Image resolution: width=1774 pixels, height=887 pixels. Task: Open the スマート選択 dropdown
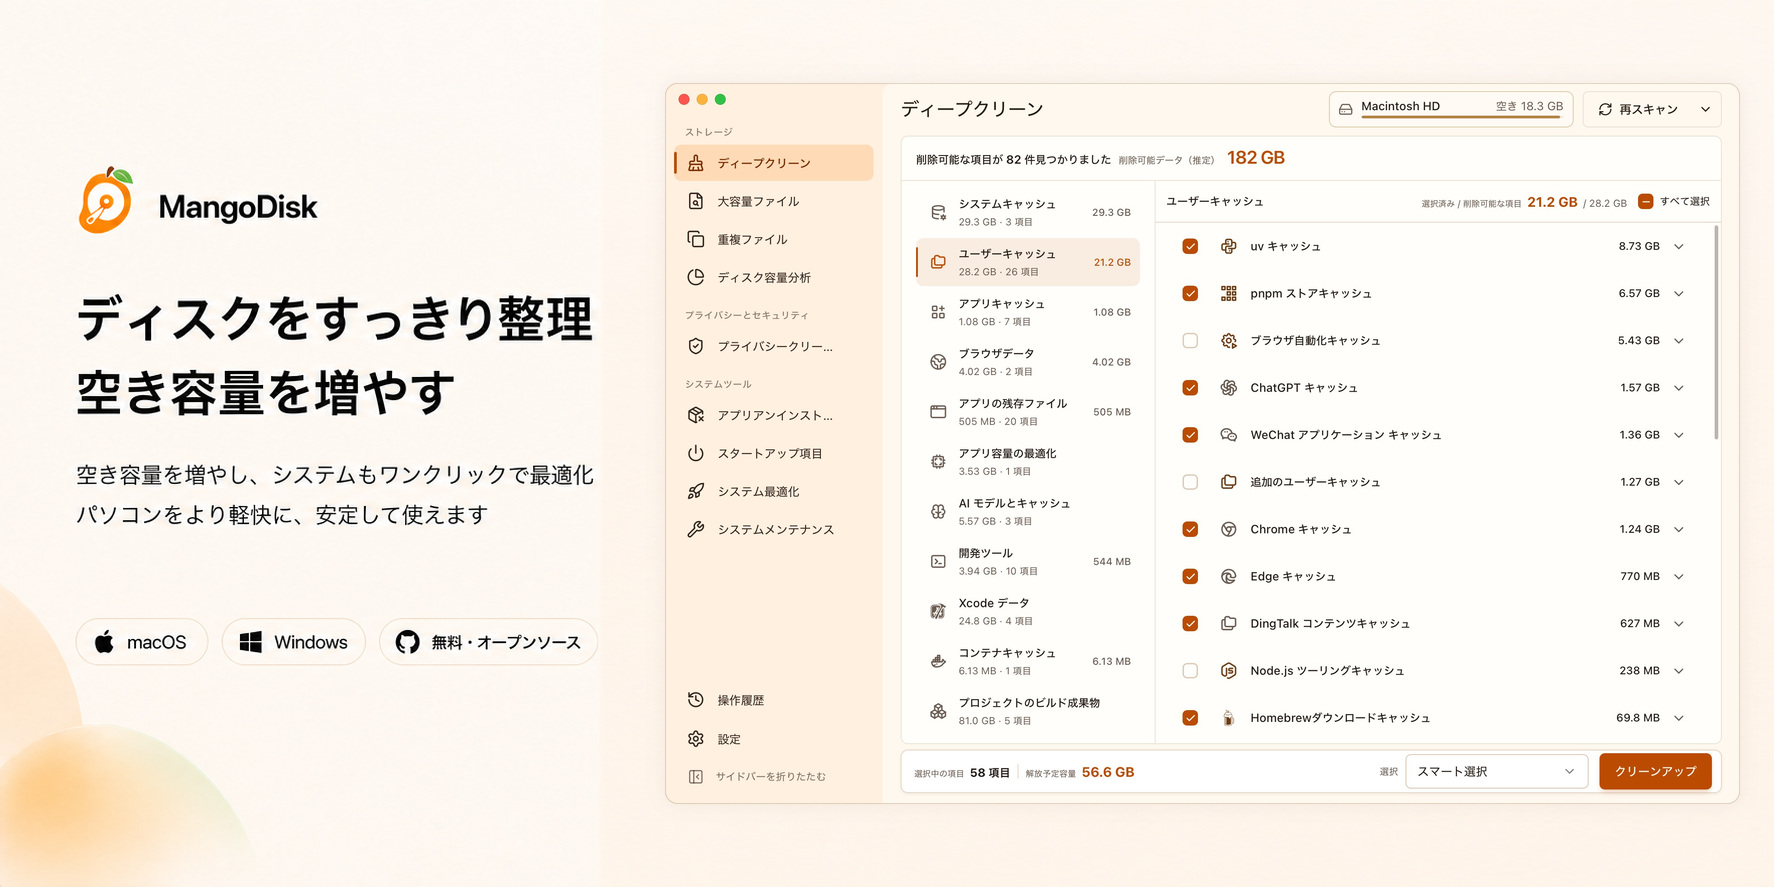[1496, 772]
